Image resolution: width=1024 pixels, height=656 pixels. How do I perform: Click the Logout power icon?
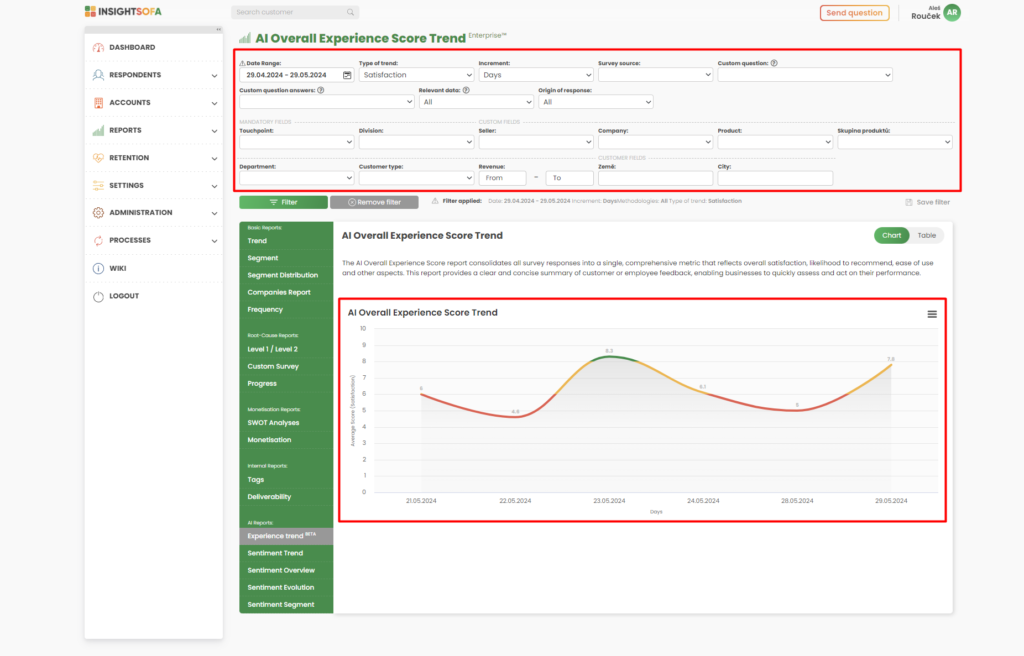pyautogui.click(x=98, y=296)
